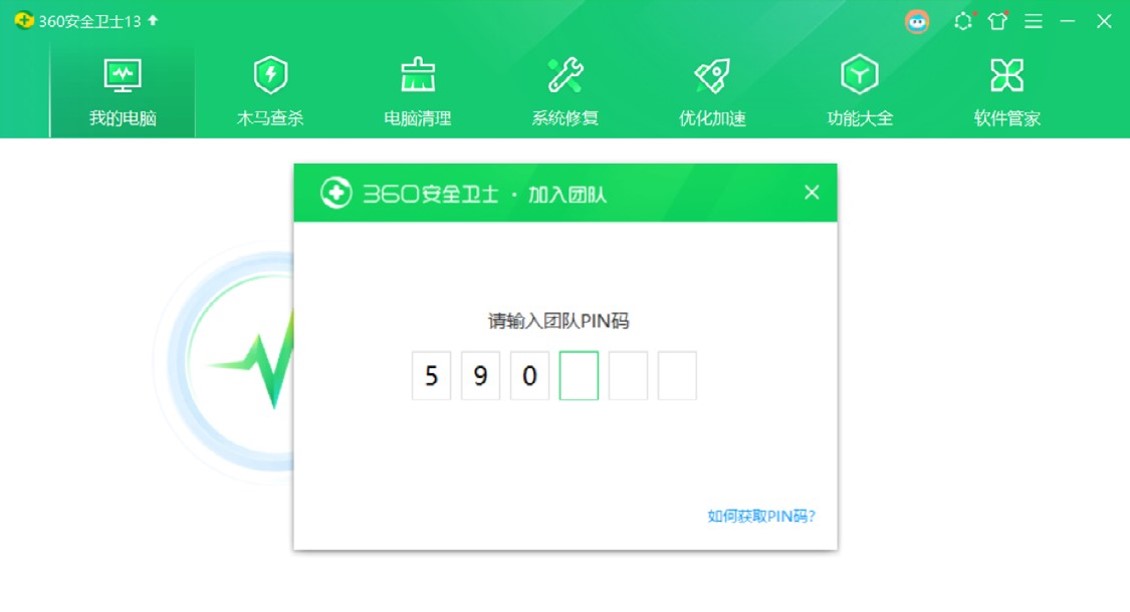Select the 优化加速 tab

click(712, 92)
